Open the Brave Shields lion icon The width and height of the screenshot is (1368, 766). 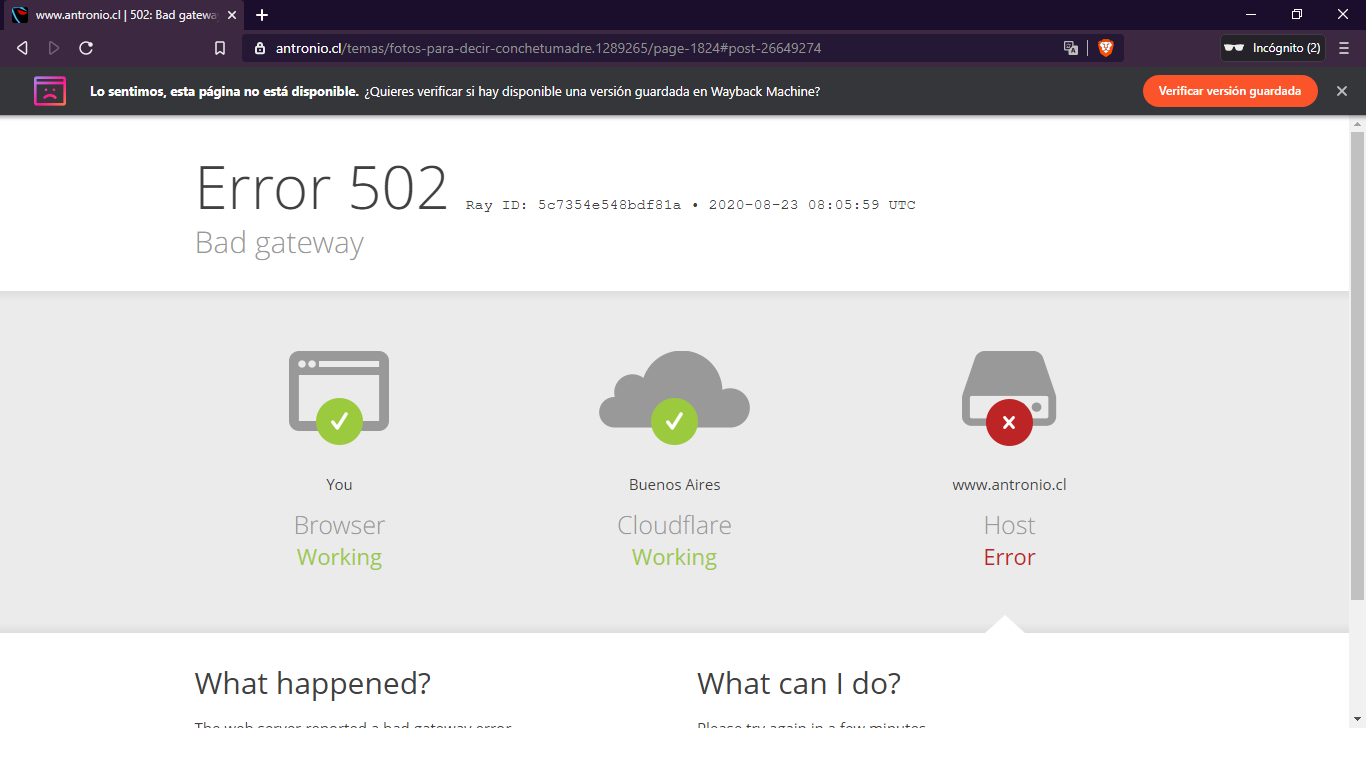pyautogui.click(x=1105, y=48)
